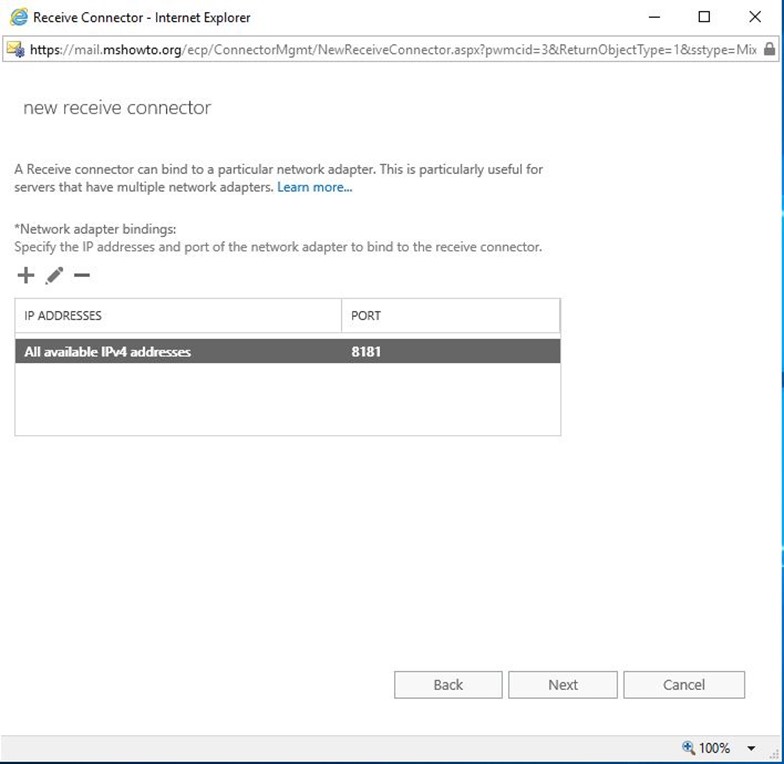Click the address bar URL
The image size is (784, 764).
coord(393,50)
